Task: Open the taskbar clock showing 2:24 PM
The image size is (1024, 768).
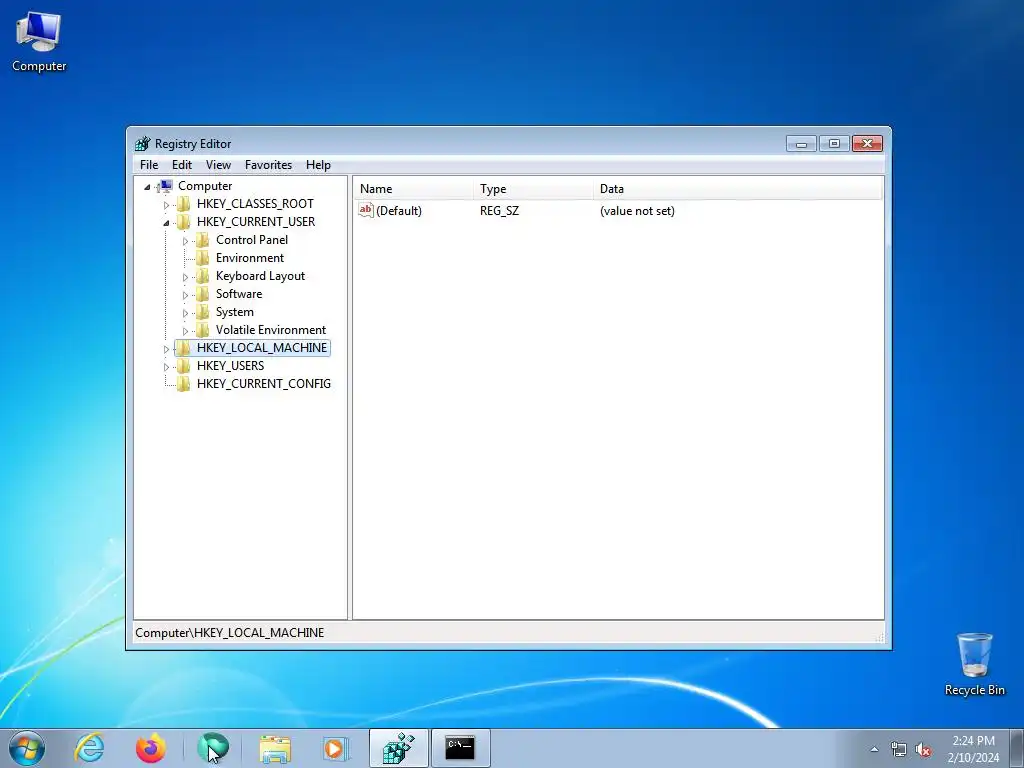Action: pyautogui.click(x=973, y=749)
